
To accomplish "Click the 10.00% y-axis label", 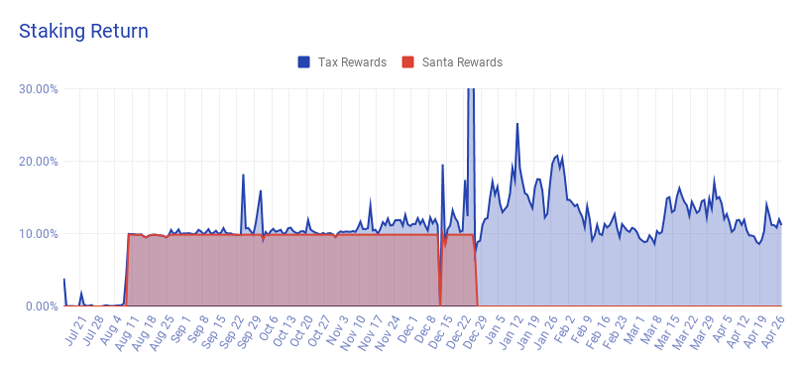I will click(39, 234).
